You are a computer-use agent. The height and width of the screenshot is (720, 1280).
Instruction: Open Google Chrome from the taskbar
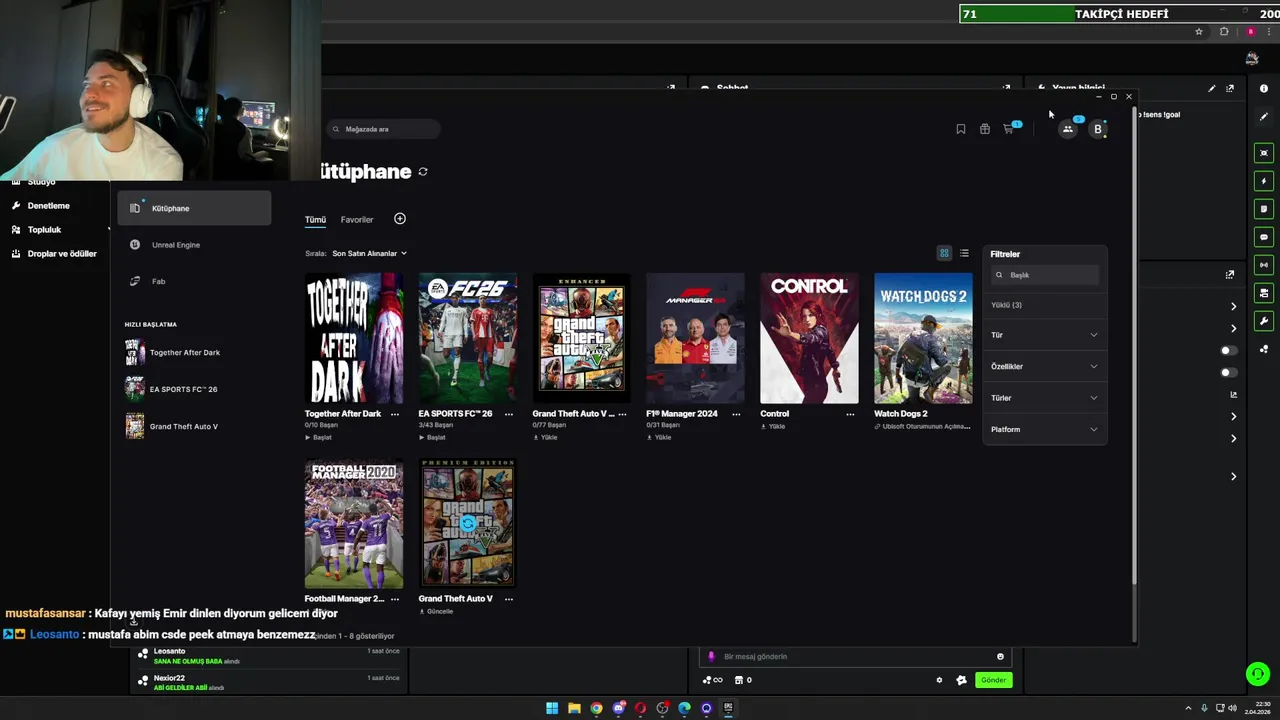[596, 708]
